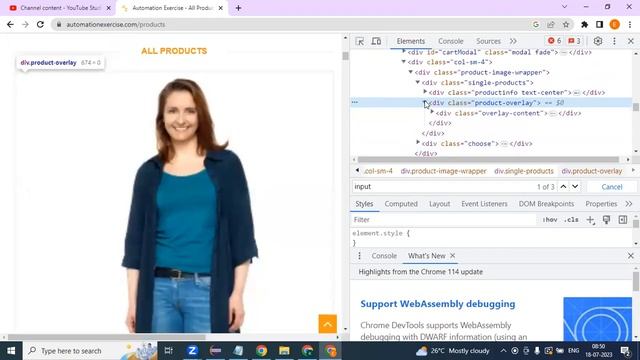Open a new browser tab
The image size is (640, 360).
click(x=238, y=8)
